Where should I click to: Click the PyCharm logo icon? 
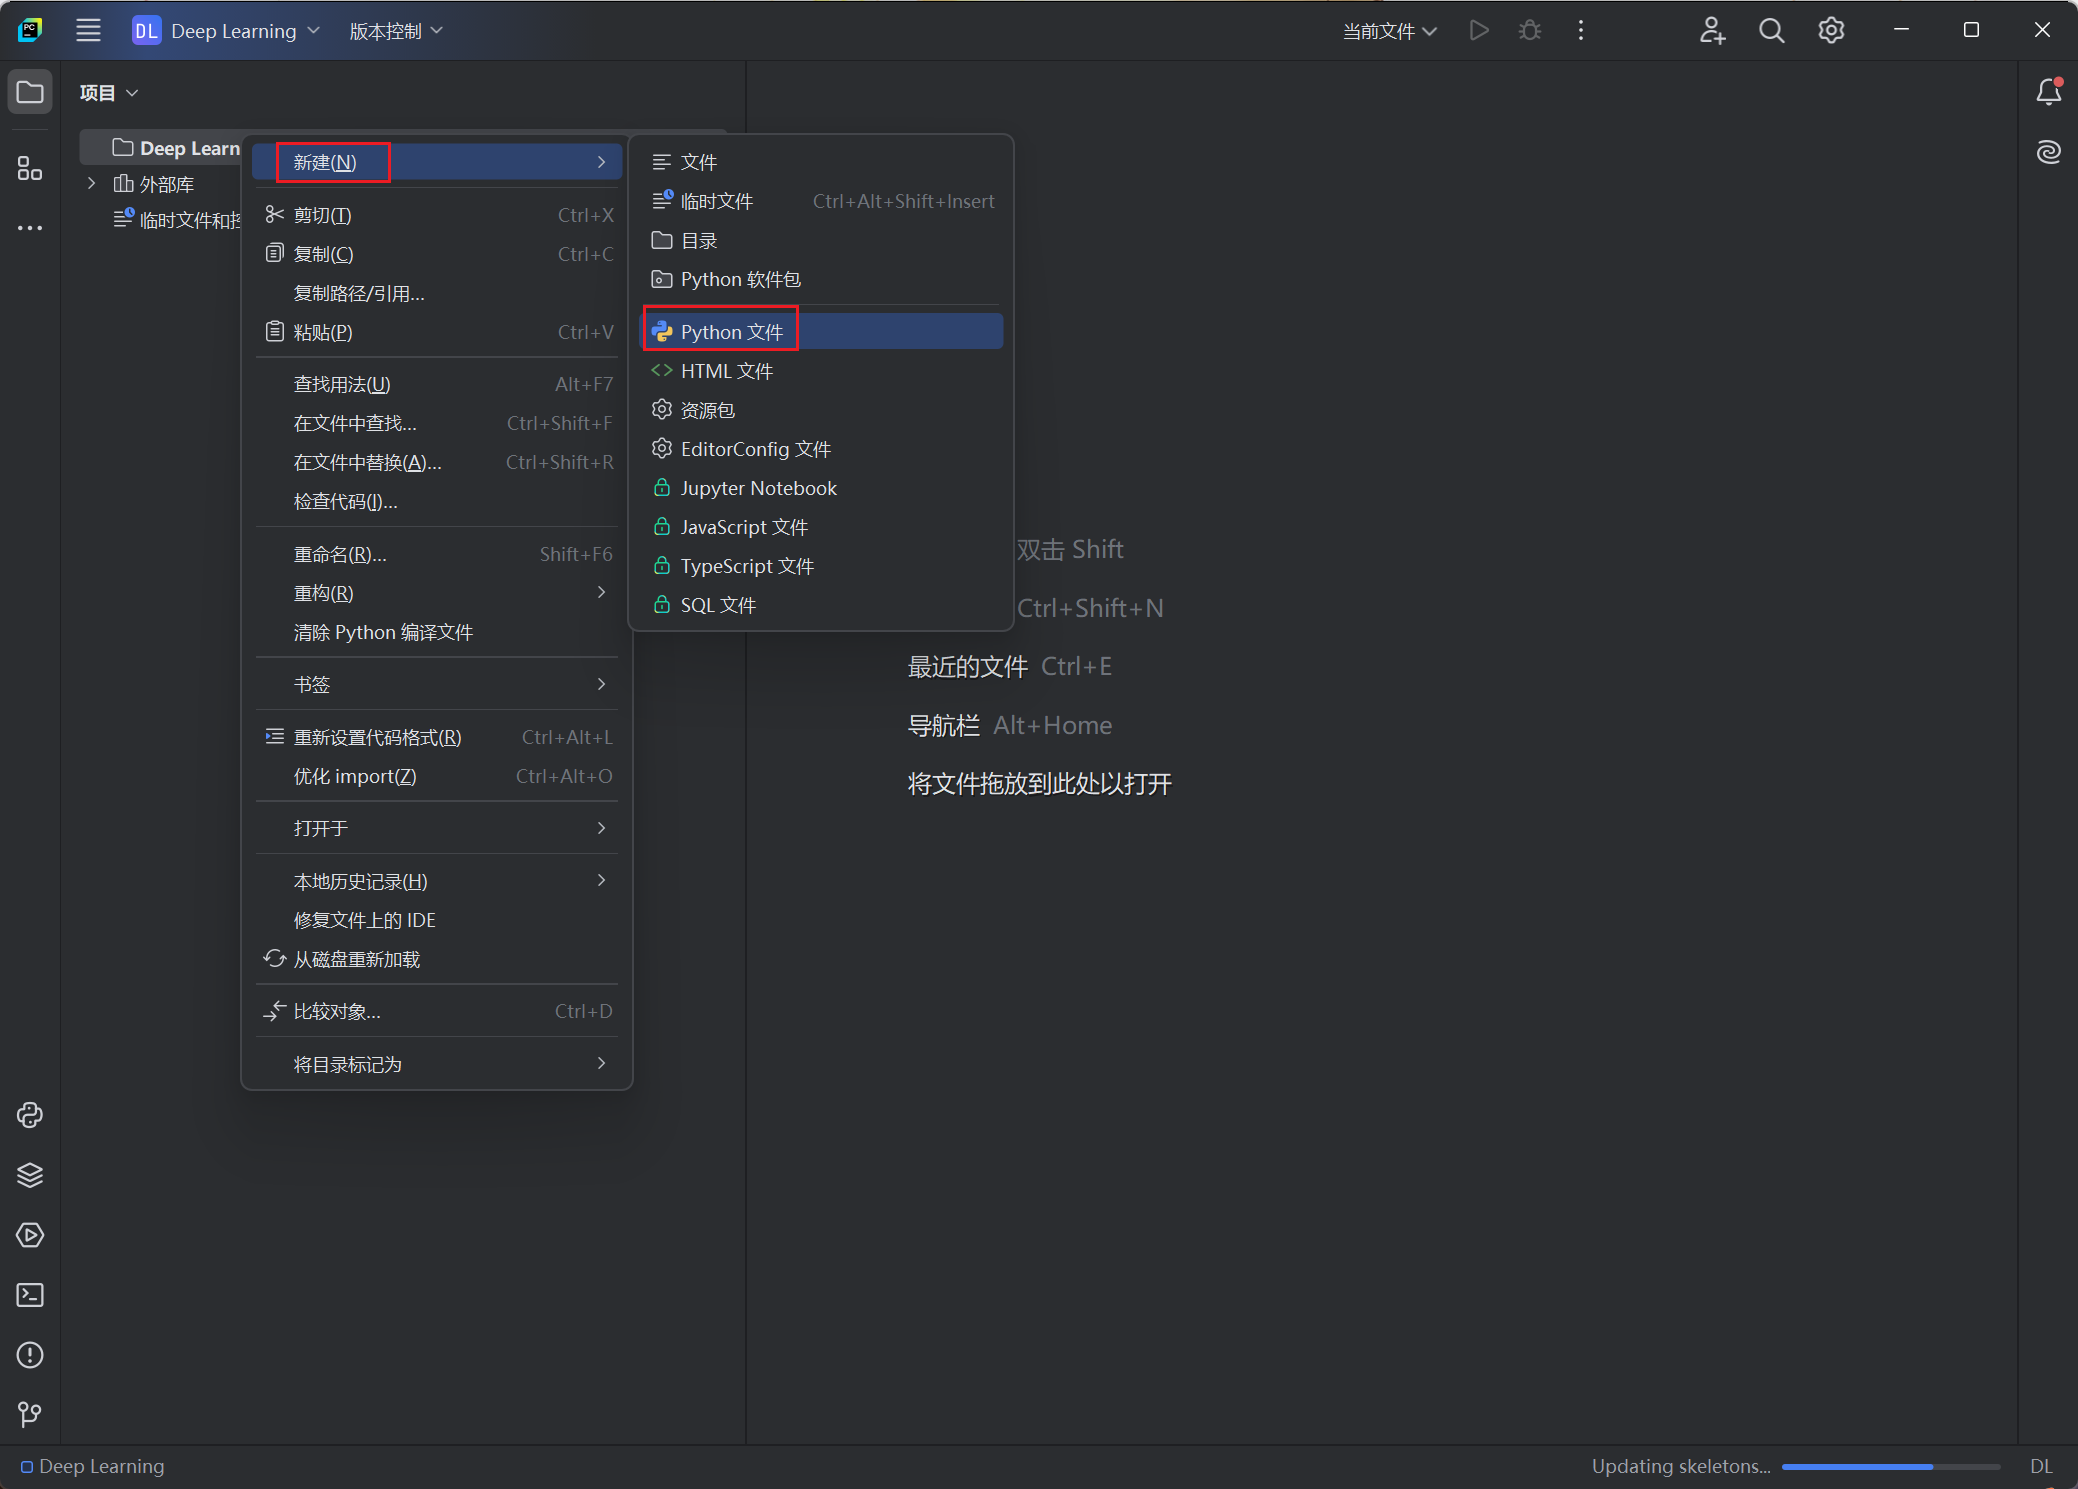(30, 30)
